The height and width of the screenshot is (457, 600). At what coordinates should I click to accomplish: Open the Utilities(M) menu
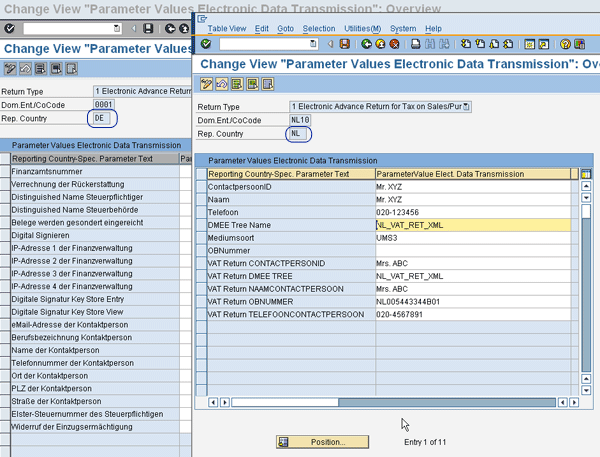(x=362, y=28)
